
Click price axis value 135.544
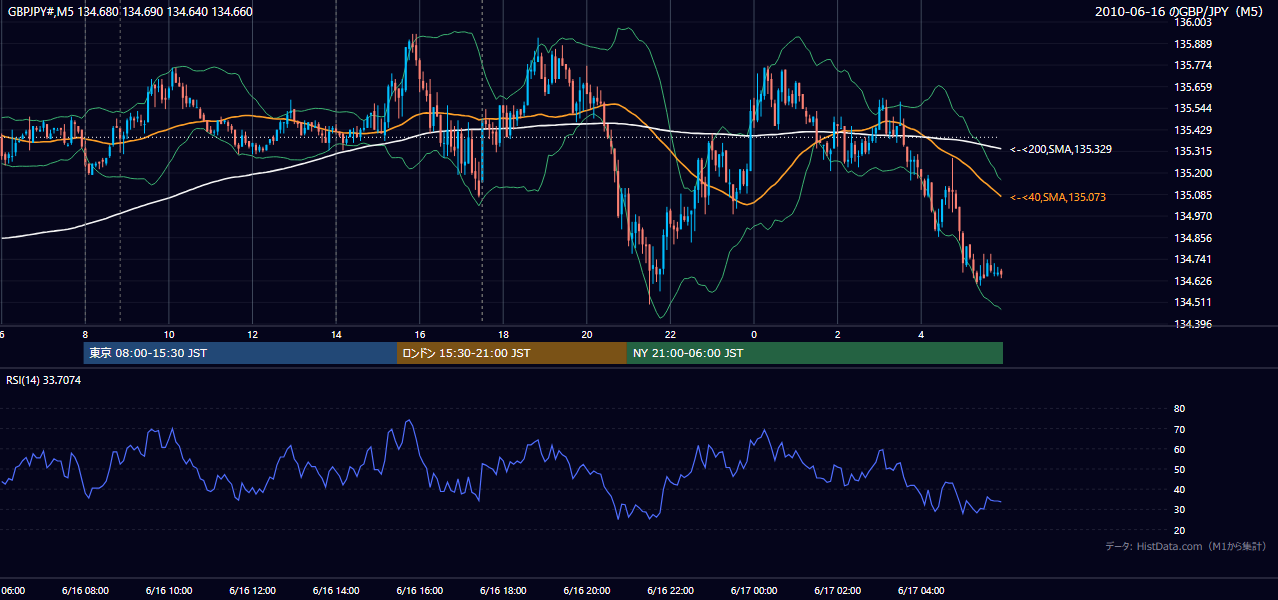click(x=1193, y=108)
